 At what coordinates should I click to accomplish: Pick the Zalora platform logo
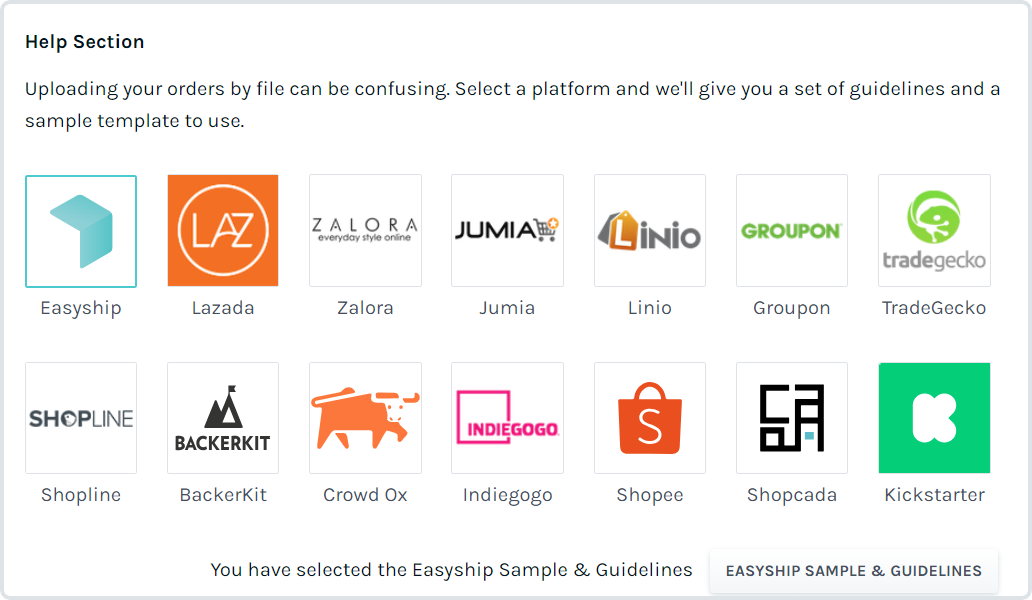tap(365, 231)
